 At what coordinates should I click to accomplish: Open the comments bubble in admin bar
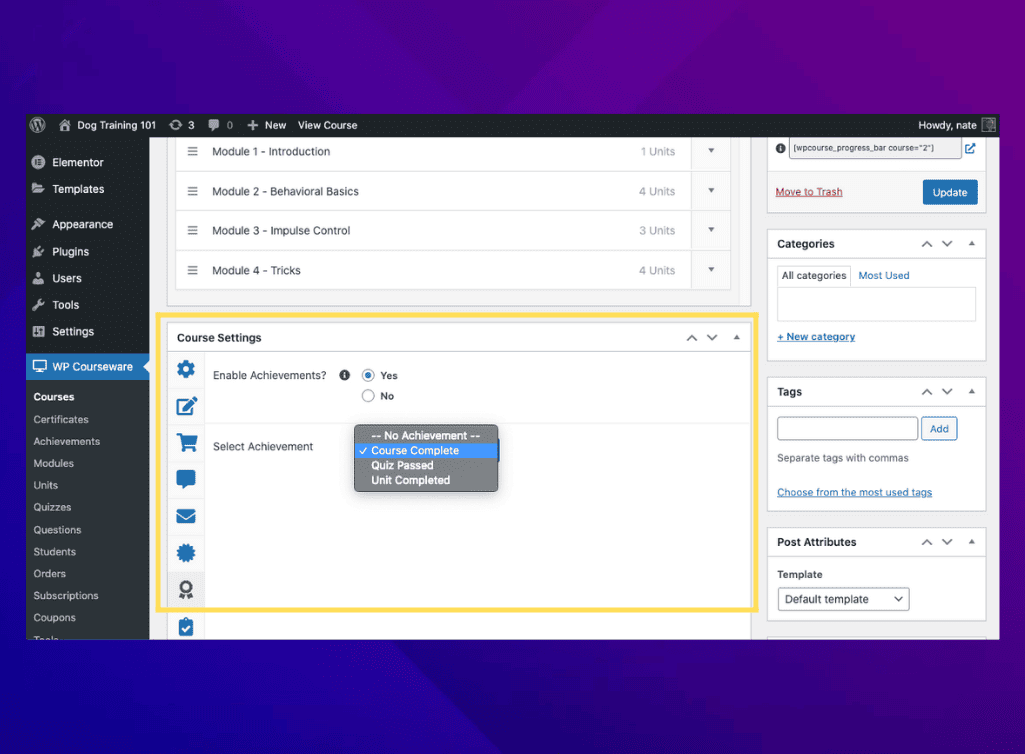click(x=214, y=125)
